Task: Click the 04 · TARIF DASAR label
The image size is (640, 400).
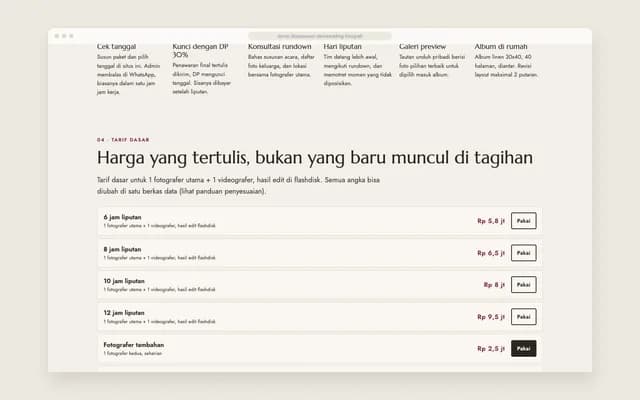Action: tap(123, 140)
